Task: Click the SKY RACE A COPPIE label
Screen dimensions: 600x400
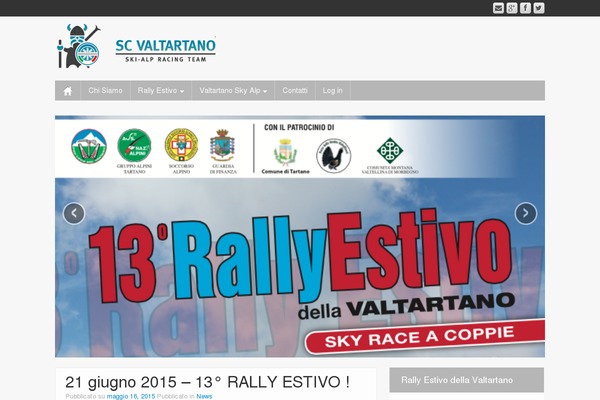Action: [x=419, y=336]
